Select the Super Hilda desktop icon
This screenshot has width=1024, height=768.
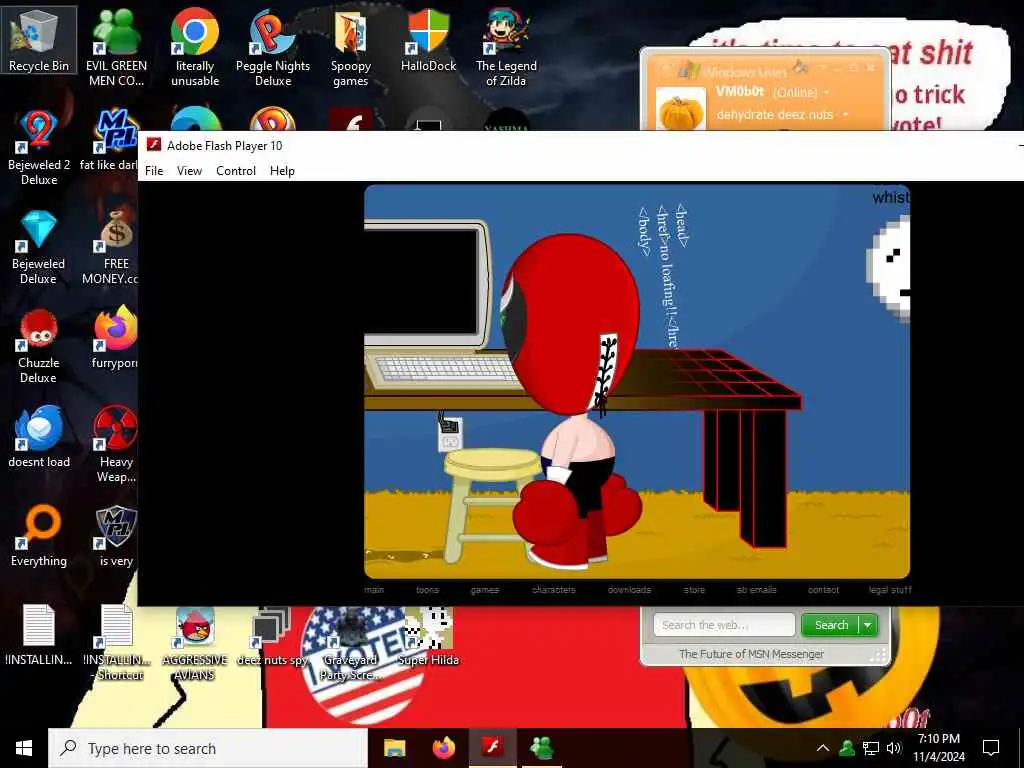(x=428, y=635)
